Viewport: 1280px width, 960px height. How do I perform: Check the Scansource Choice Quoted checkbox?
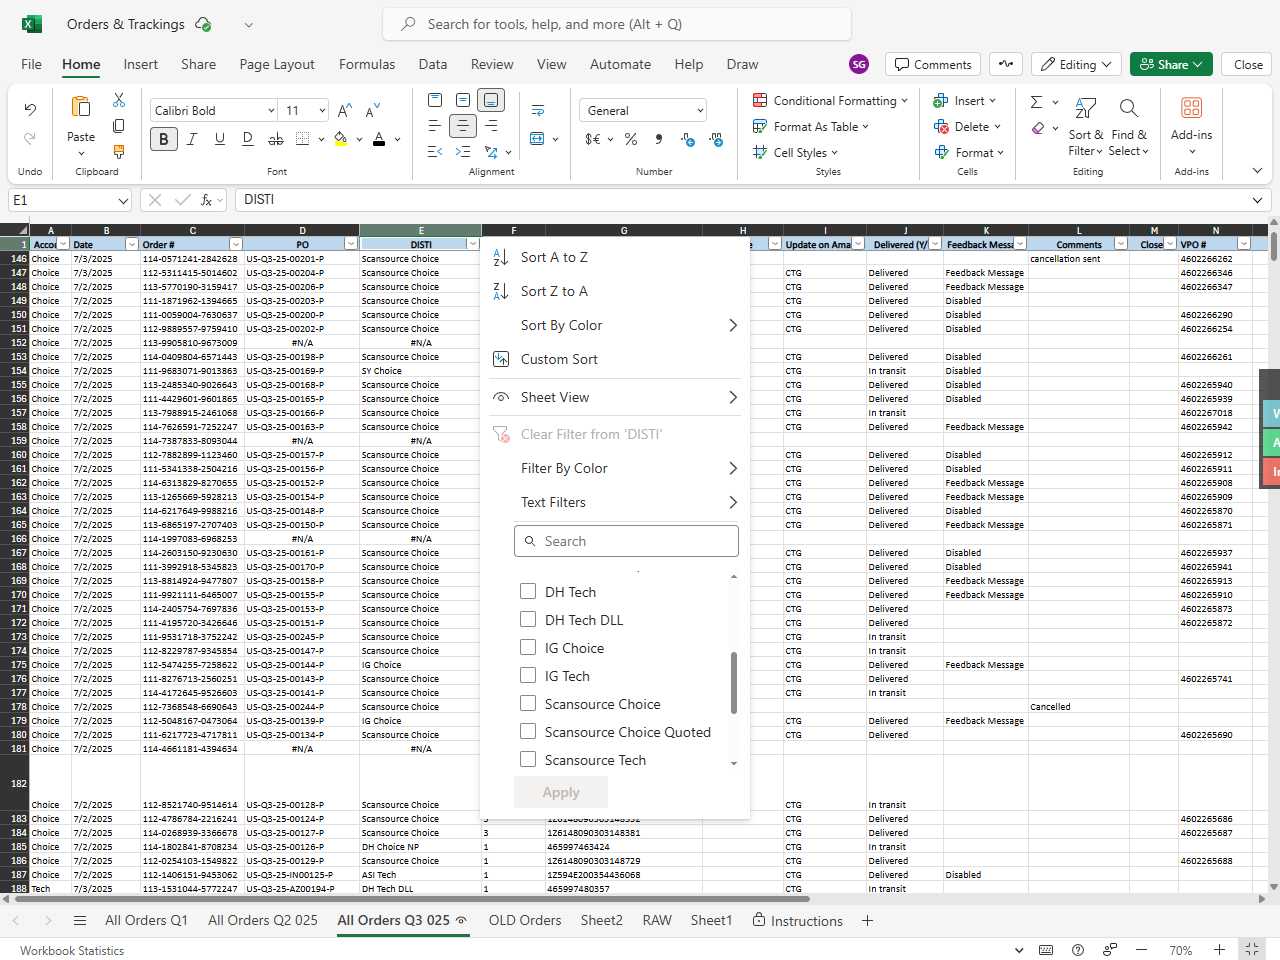(528, 731)
